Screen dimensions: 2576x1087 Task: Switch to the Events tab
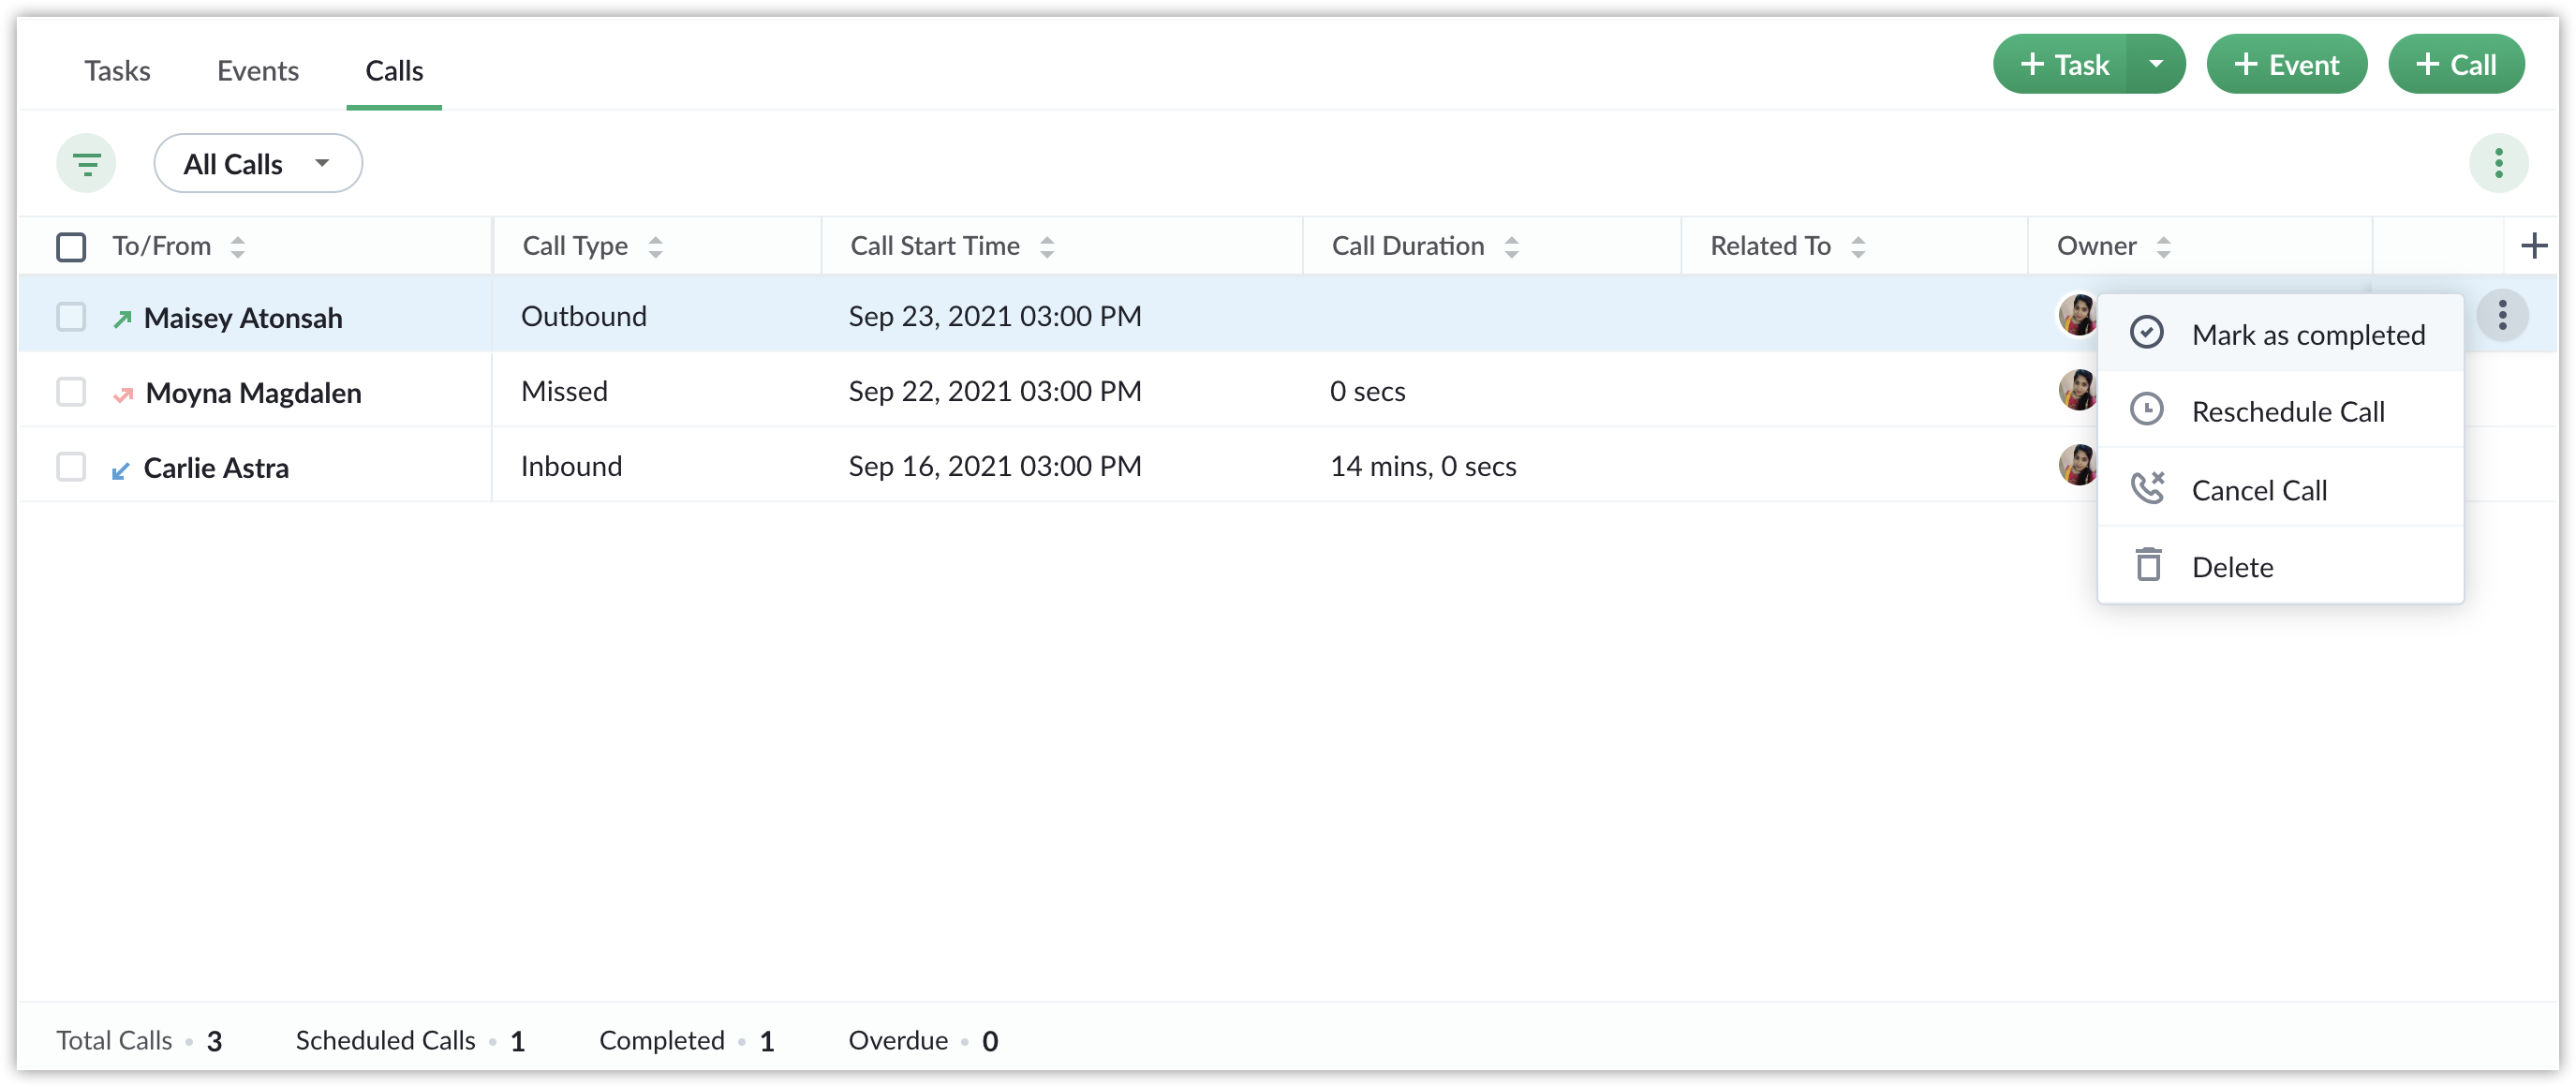click(258, 71)
